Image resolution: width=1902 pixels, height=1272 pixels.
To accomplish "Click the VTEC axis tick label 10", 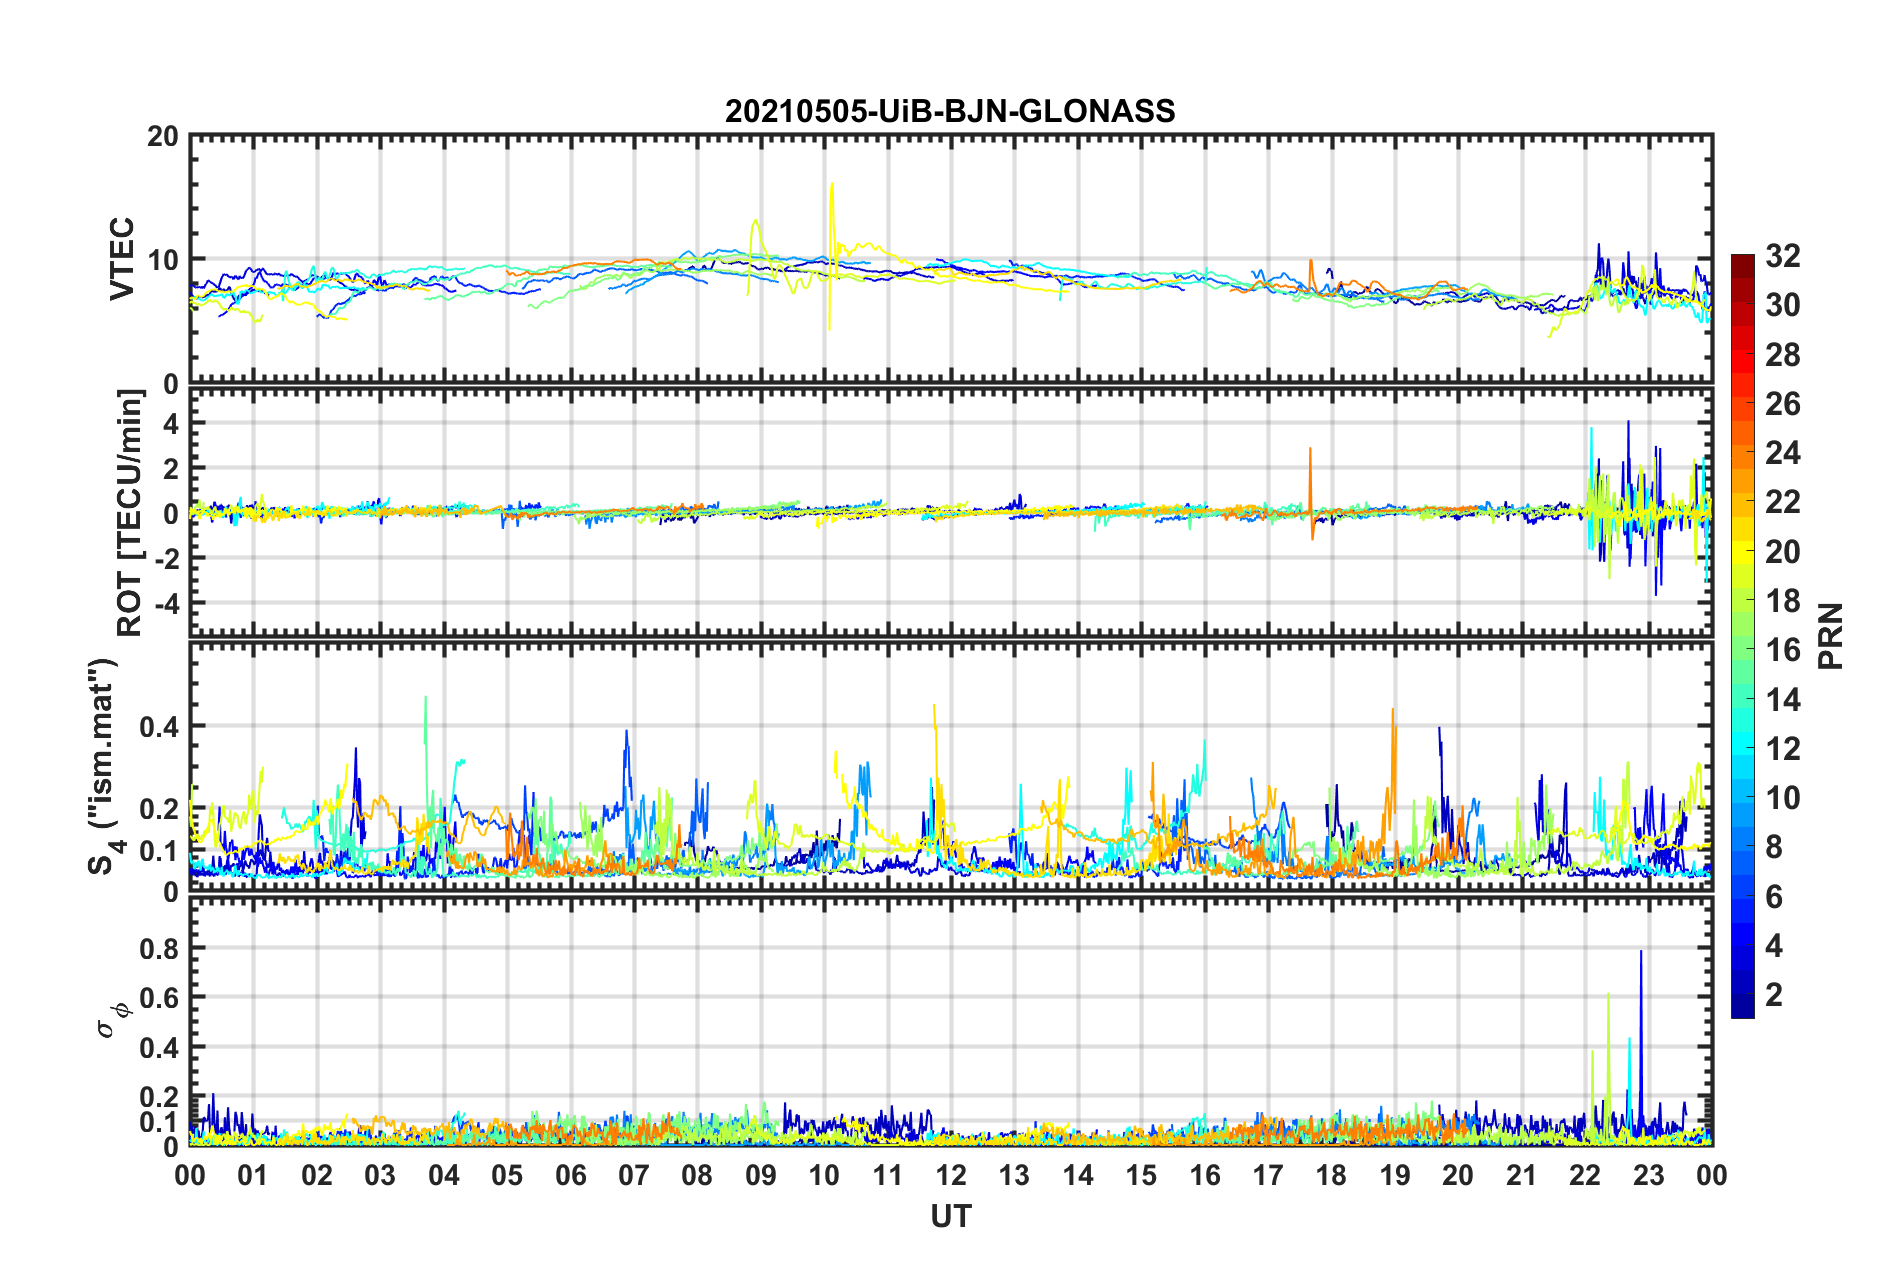I will 163,260.
